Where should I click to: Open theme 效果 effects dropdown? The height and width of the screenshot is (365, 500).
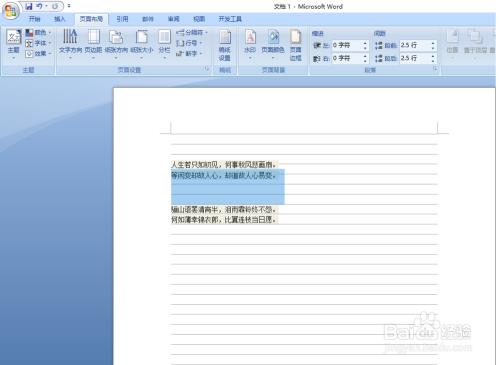click(x=38, y=53)
